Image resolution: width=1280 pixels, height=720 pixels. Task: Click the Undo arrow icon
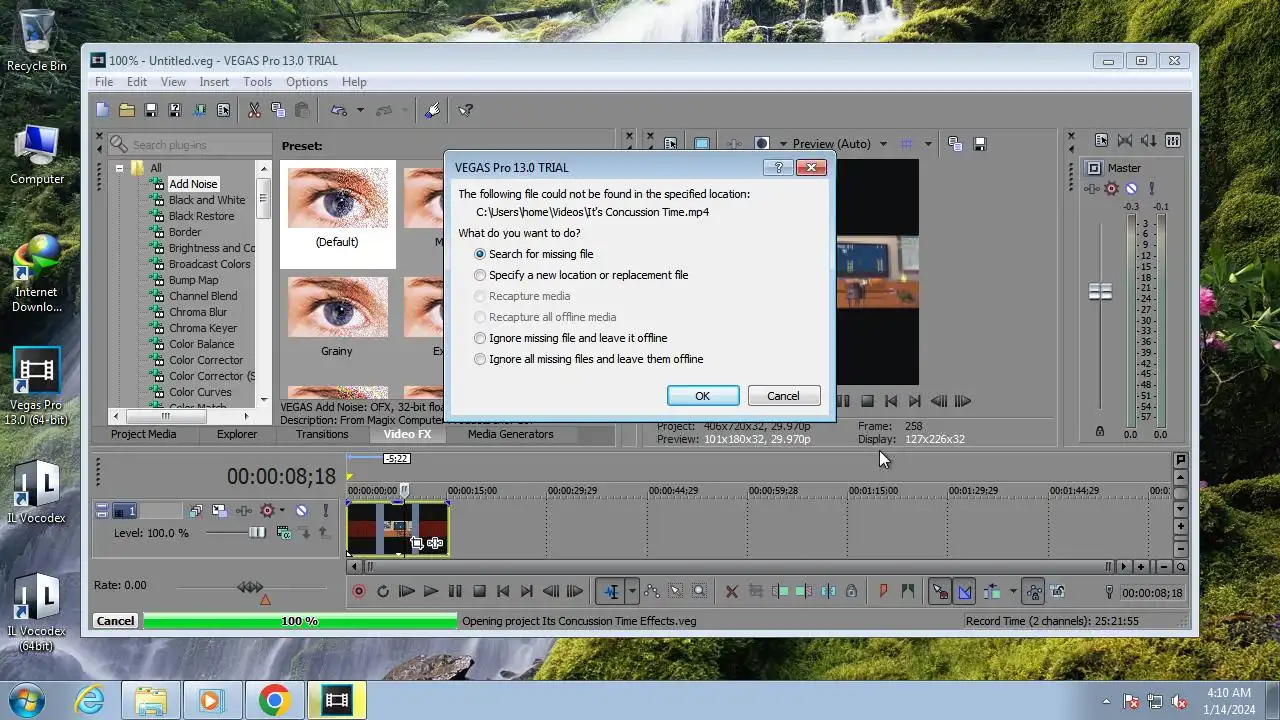[339, 110]
